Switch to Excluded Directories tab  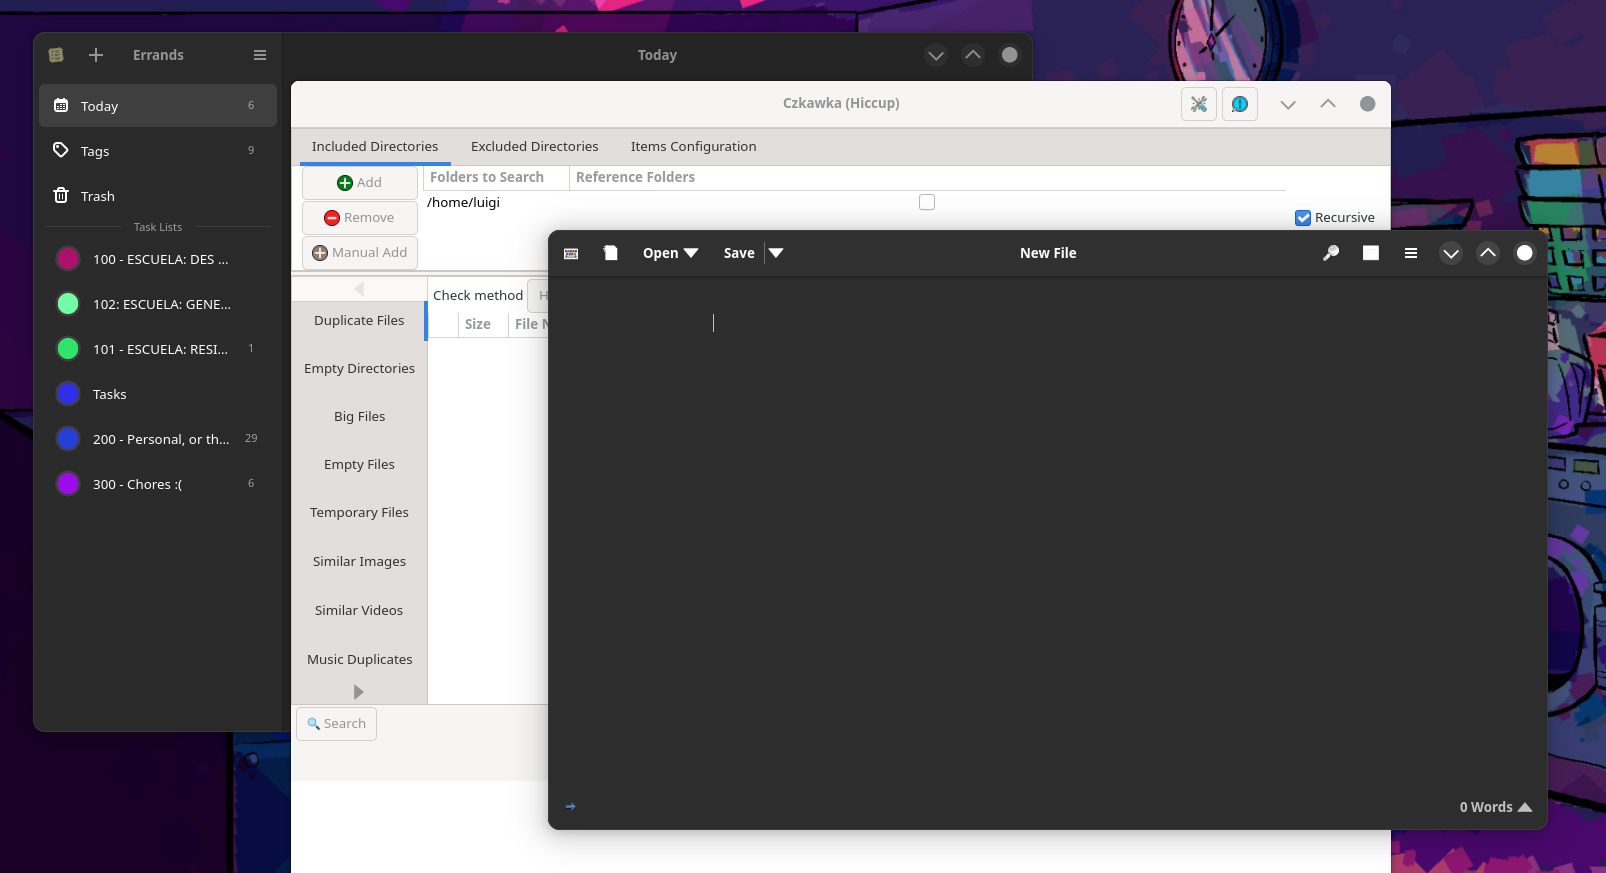pos(534,146)
